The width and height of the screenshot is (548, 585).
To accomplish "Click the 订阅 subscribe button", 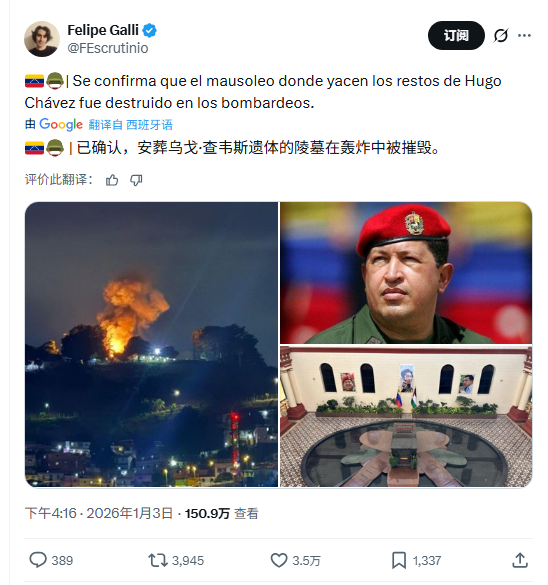I will coord(456,35).
